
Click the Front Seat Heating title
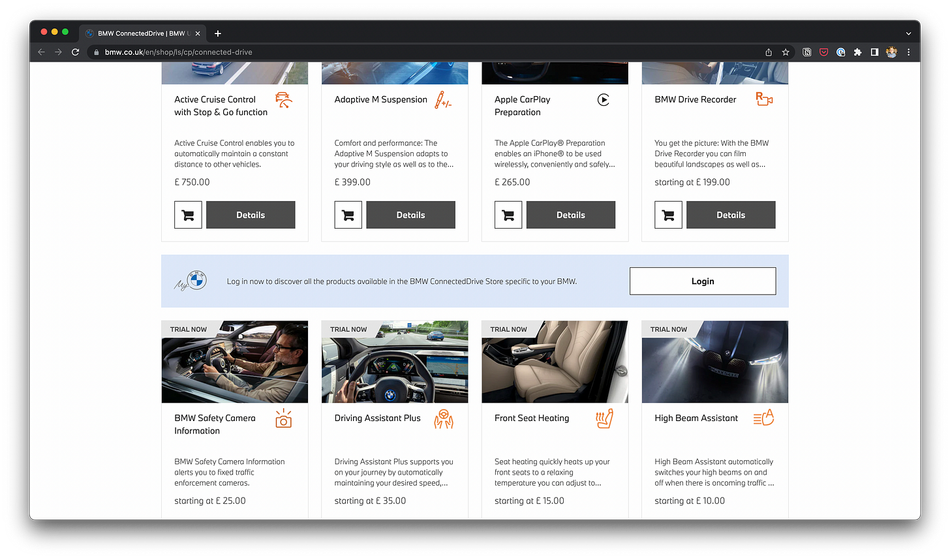click(531, 418)
